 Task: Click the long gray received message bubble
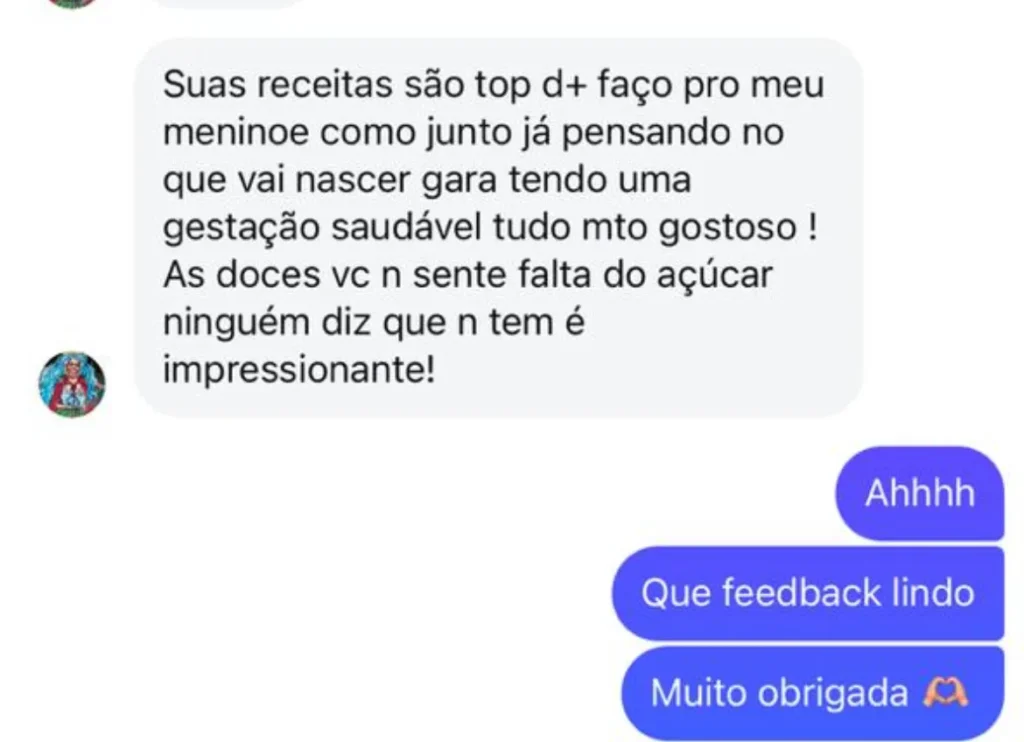click(498, 228)
